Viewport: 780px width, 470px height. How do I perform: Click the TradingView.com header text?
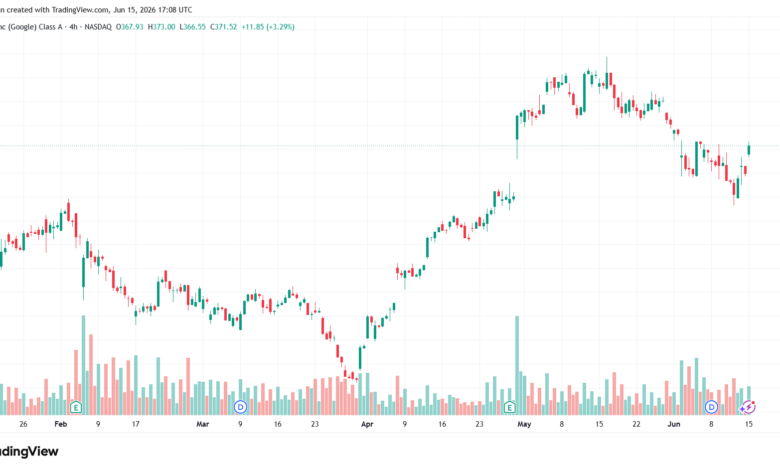(x=80, y=9)
